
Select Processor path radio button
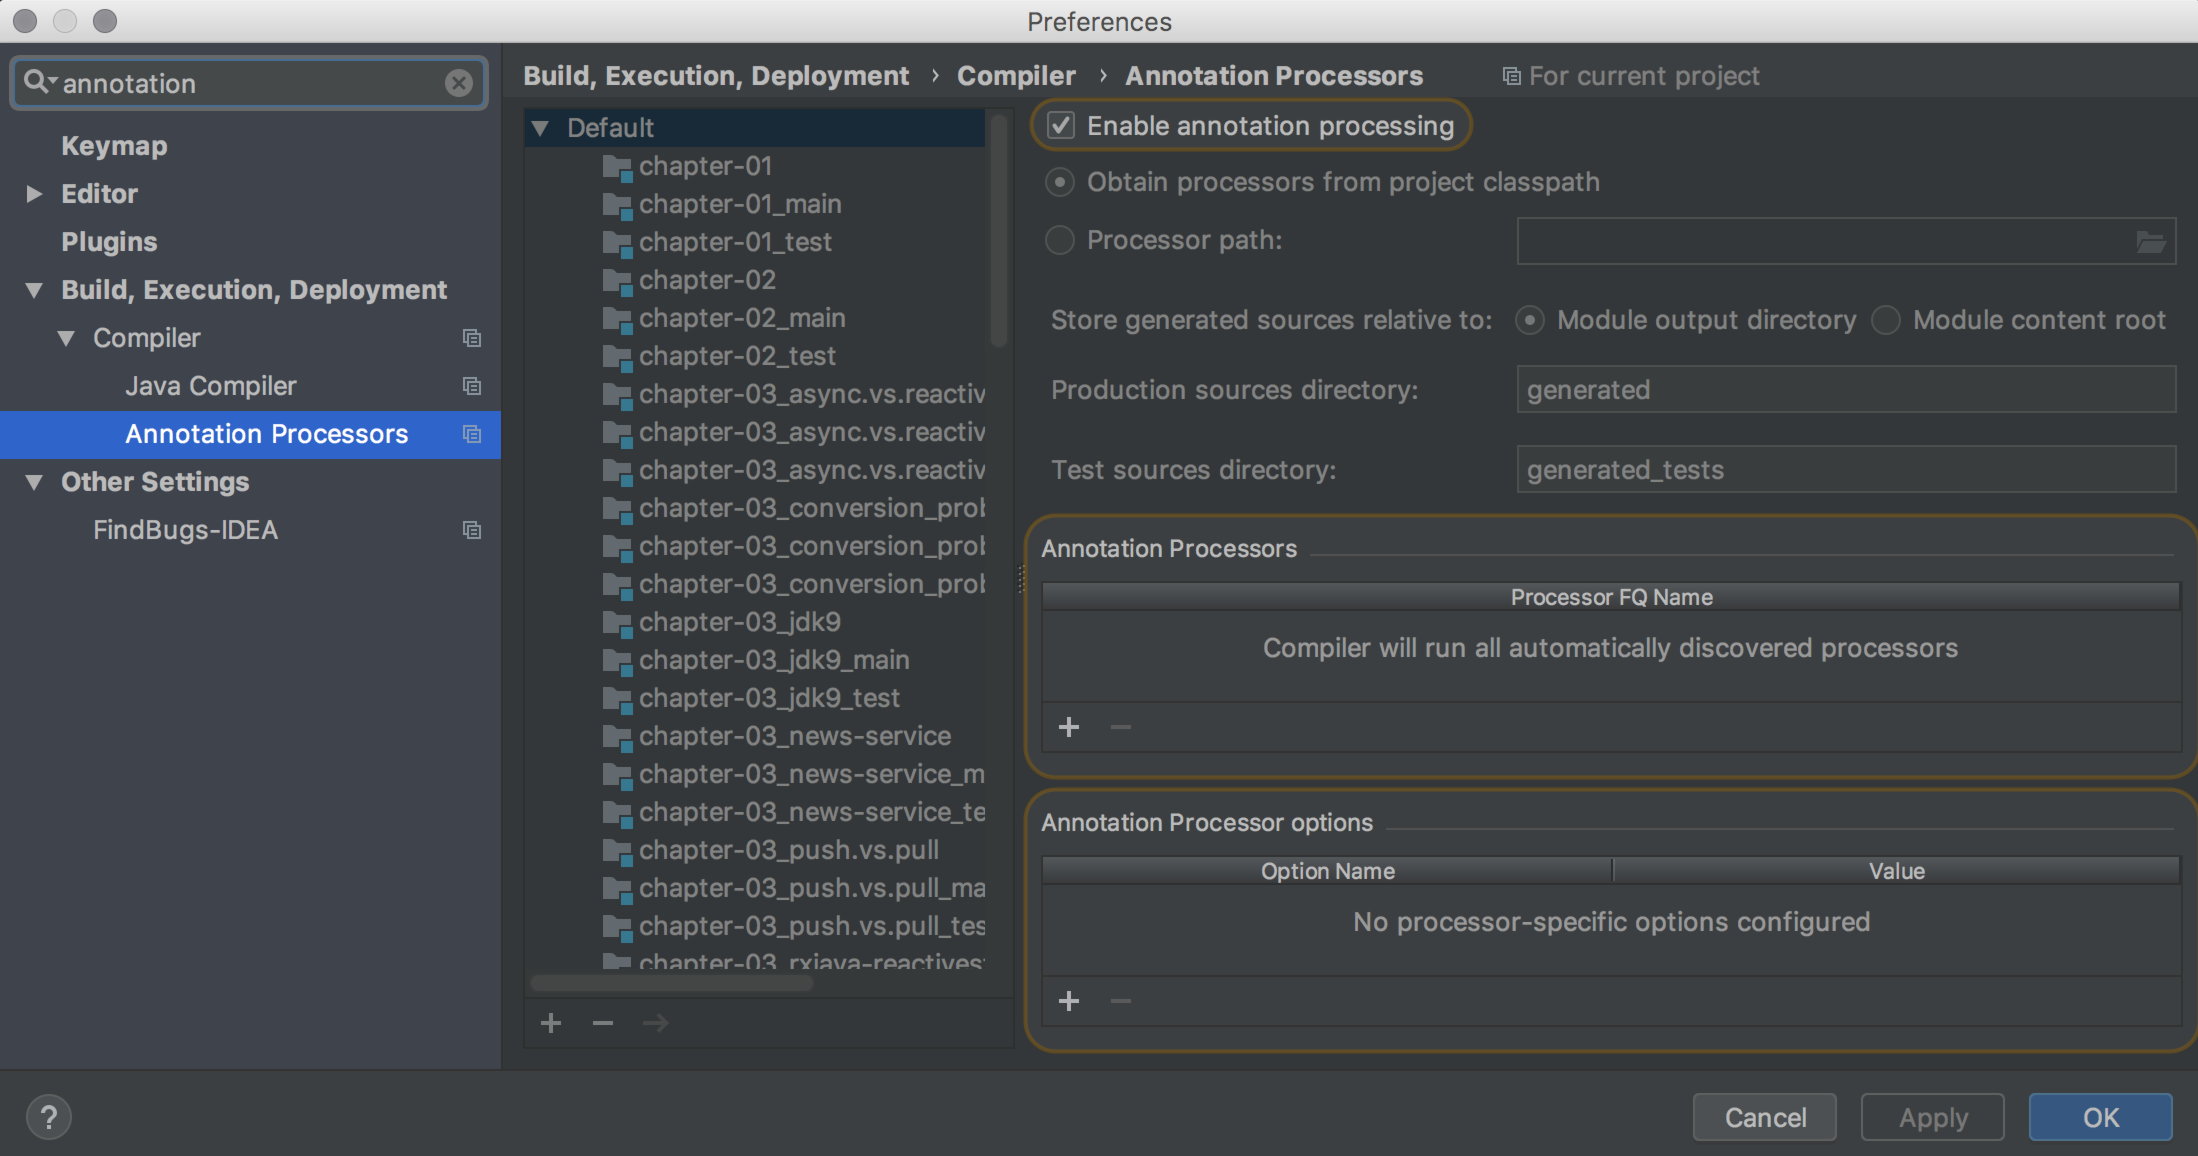pos(1060,240)
